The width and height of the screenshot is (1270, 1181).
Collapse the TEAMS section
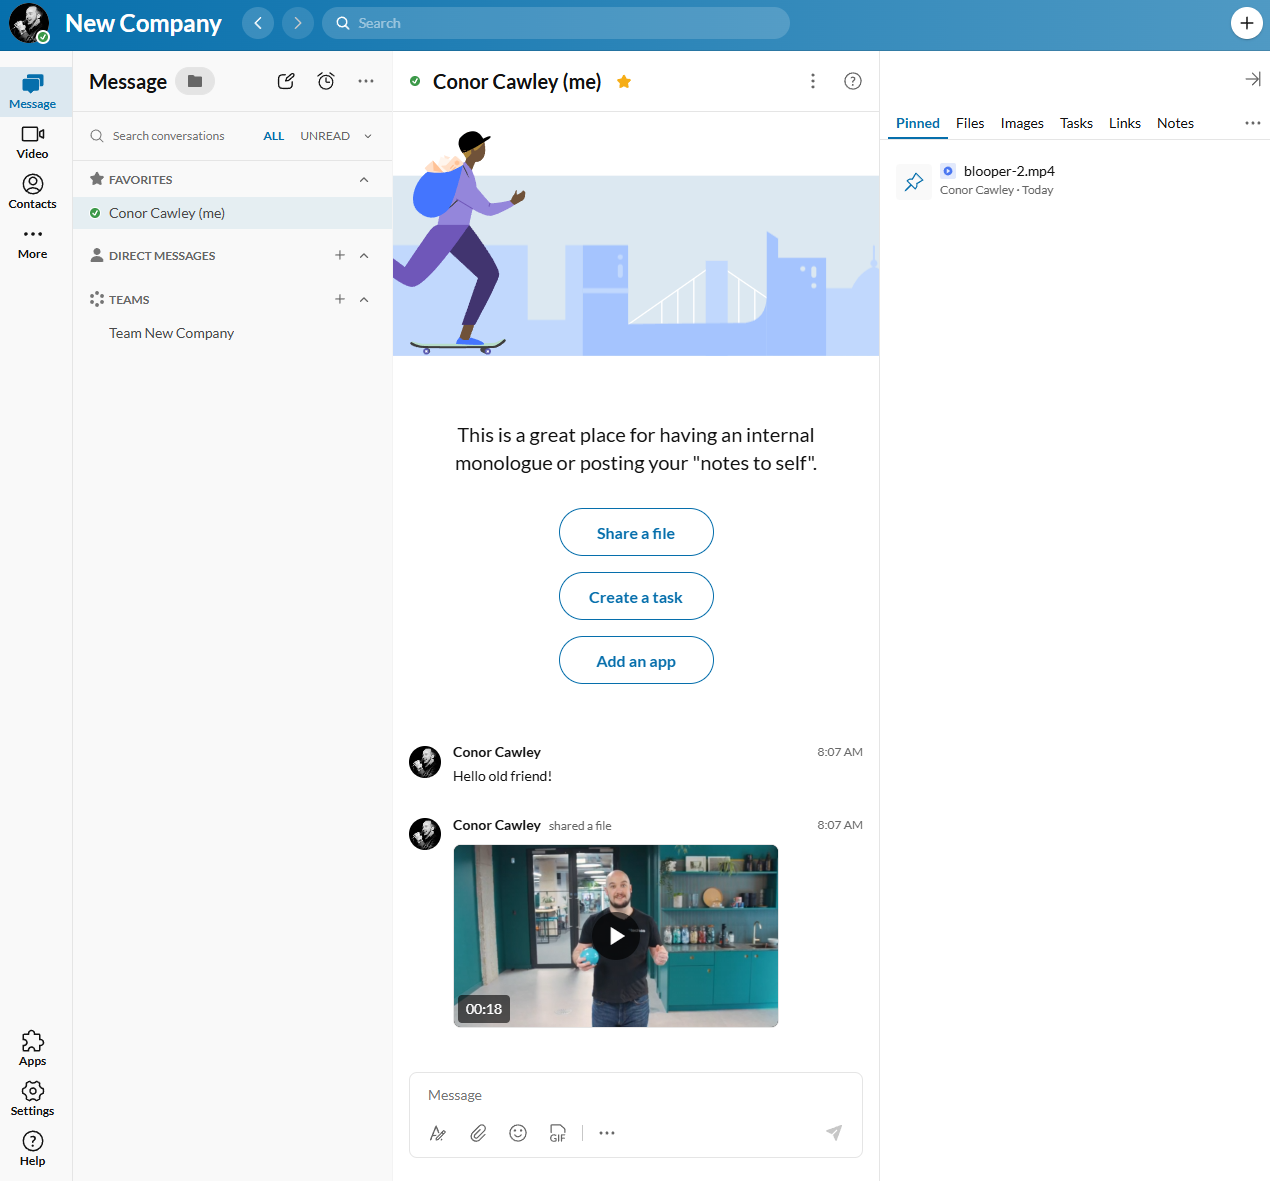click(364, 299)
